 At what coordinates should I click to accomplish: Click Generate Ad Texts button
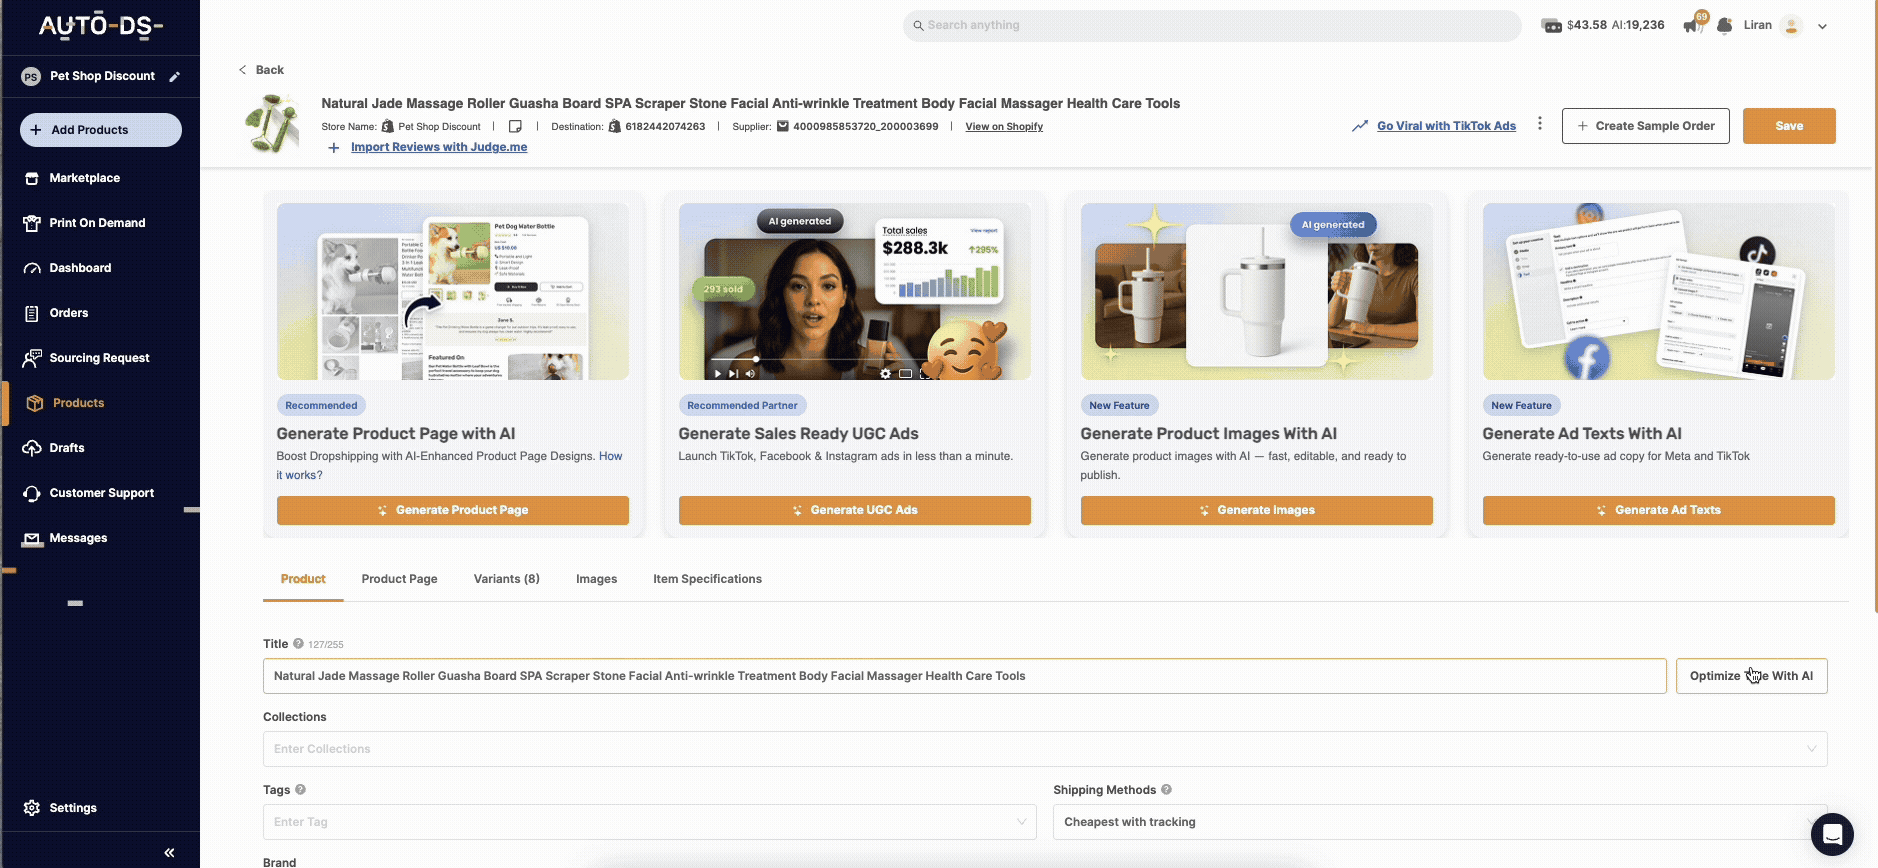tap(1659, 510)
